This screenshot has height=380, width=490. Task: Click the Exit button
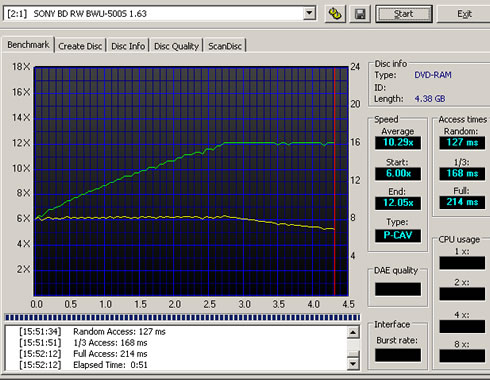click(464, 14)
